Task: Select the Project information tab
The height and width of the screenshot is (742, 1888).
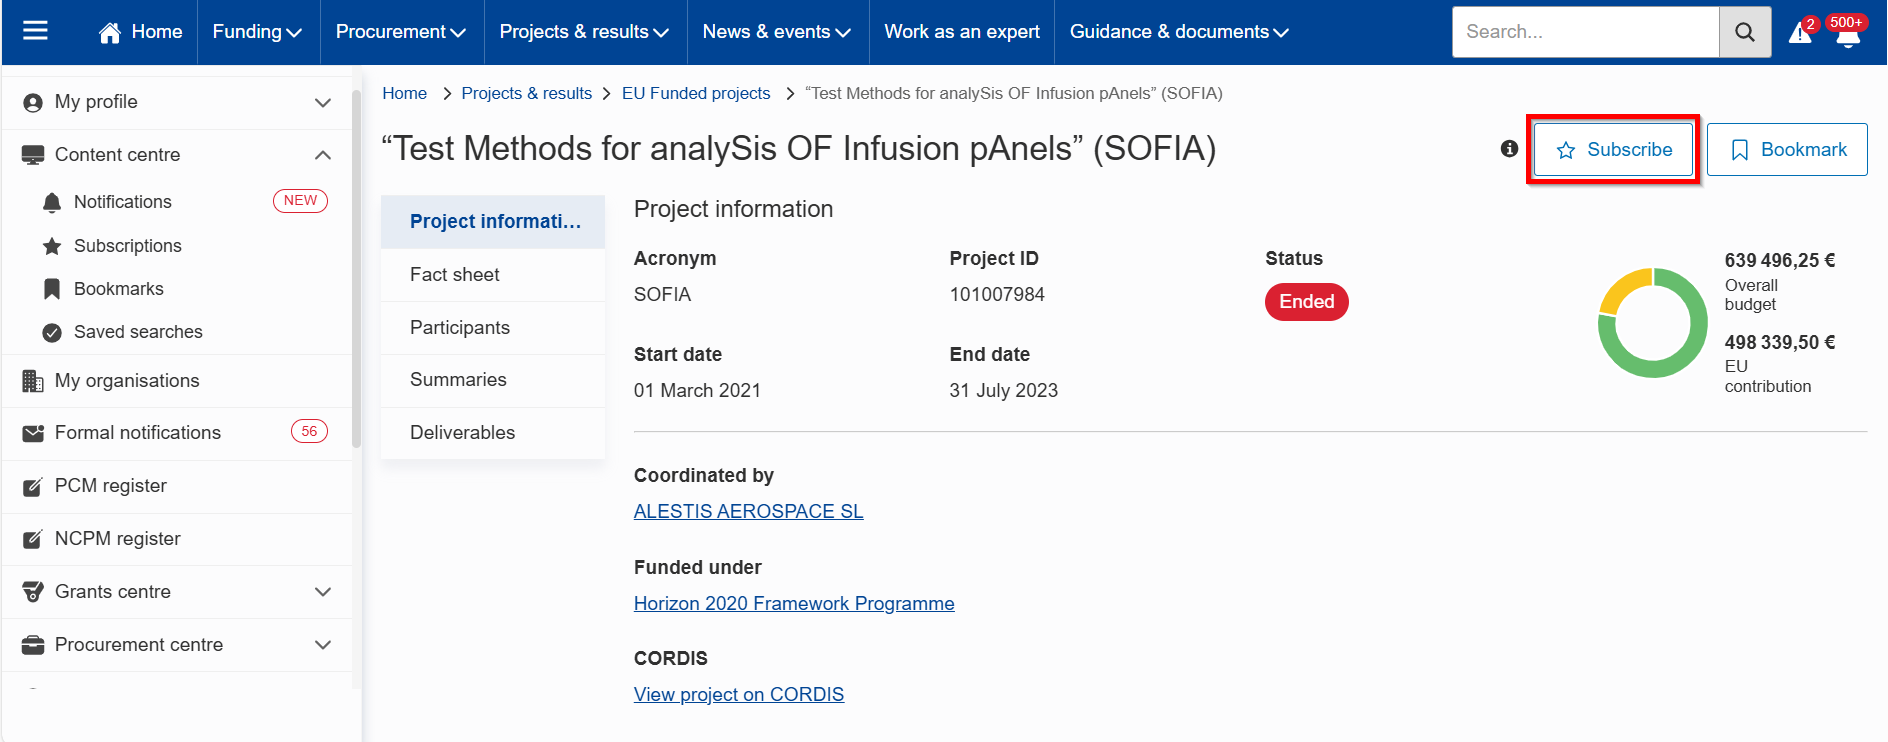Action: click(x=493, y=222)
